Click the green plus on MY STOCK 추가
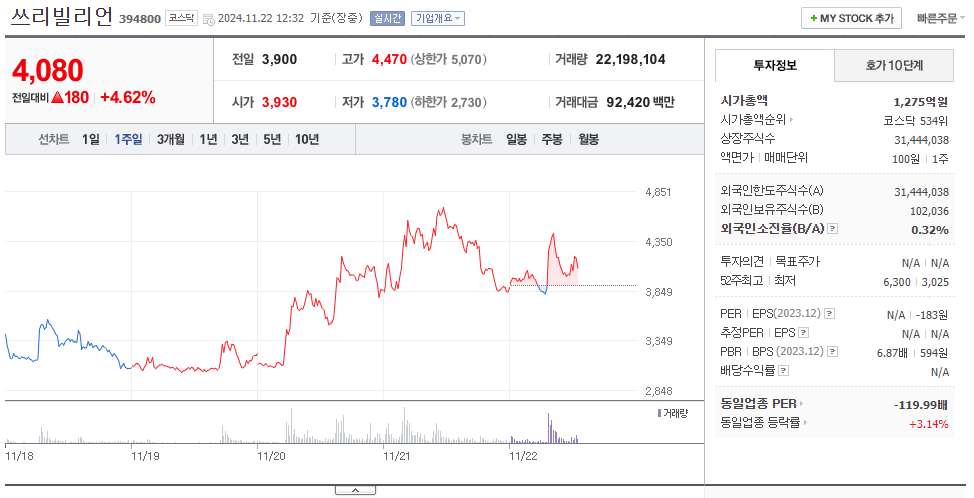Screen dimensions: 974x498 (814, 19)
